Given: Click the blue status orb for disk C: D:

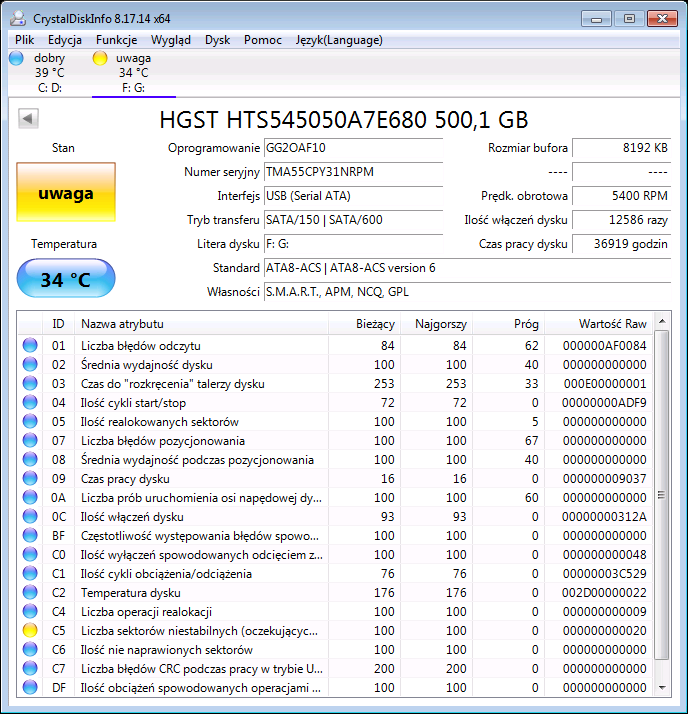Looking at the screenshot, I should (x=16, y=58).
